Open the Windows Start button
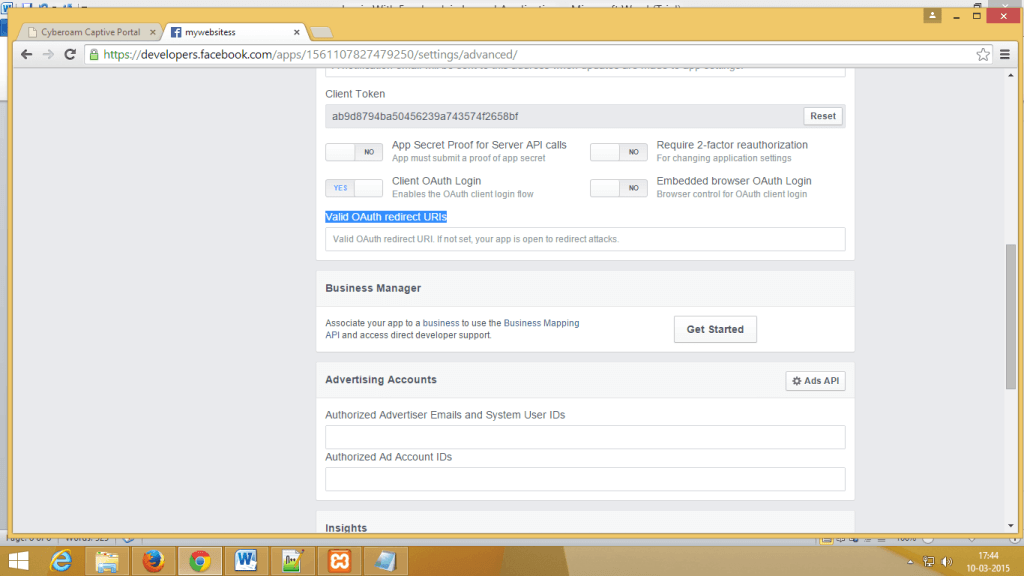The width and height of the screenshot is (1024, 576). 18,561
